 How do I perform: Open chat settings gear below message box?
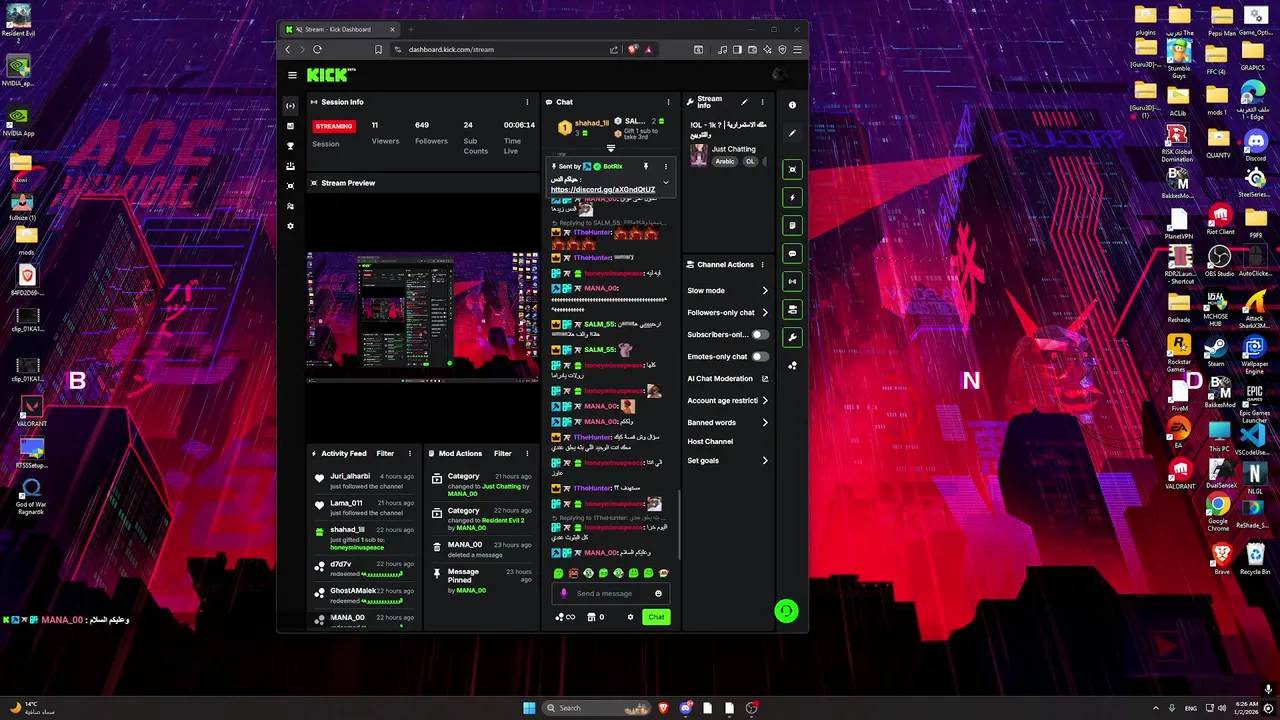click(630, 617)
